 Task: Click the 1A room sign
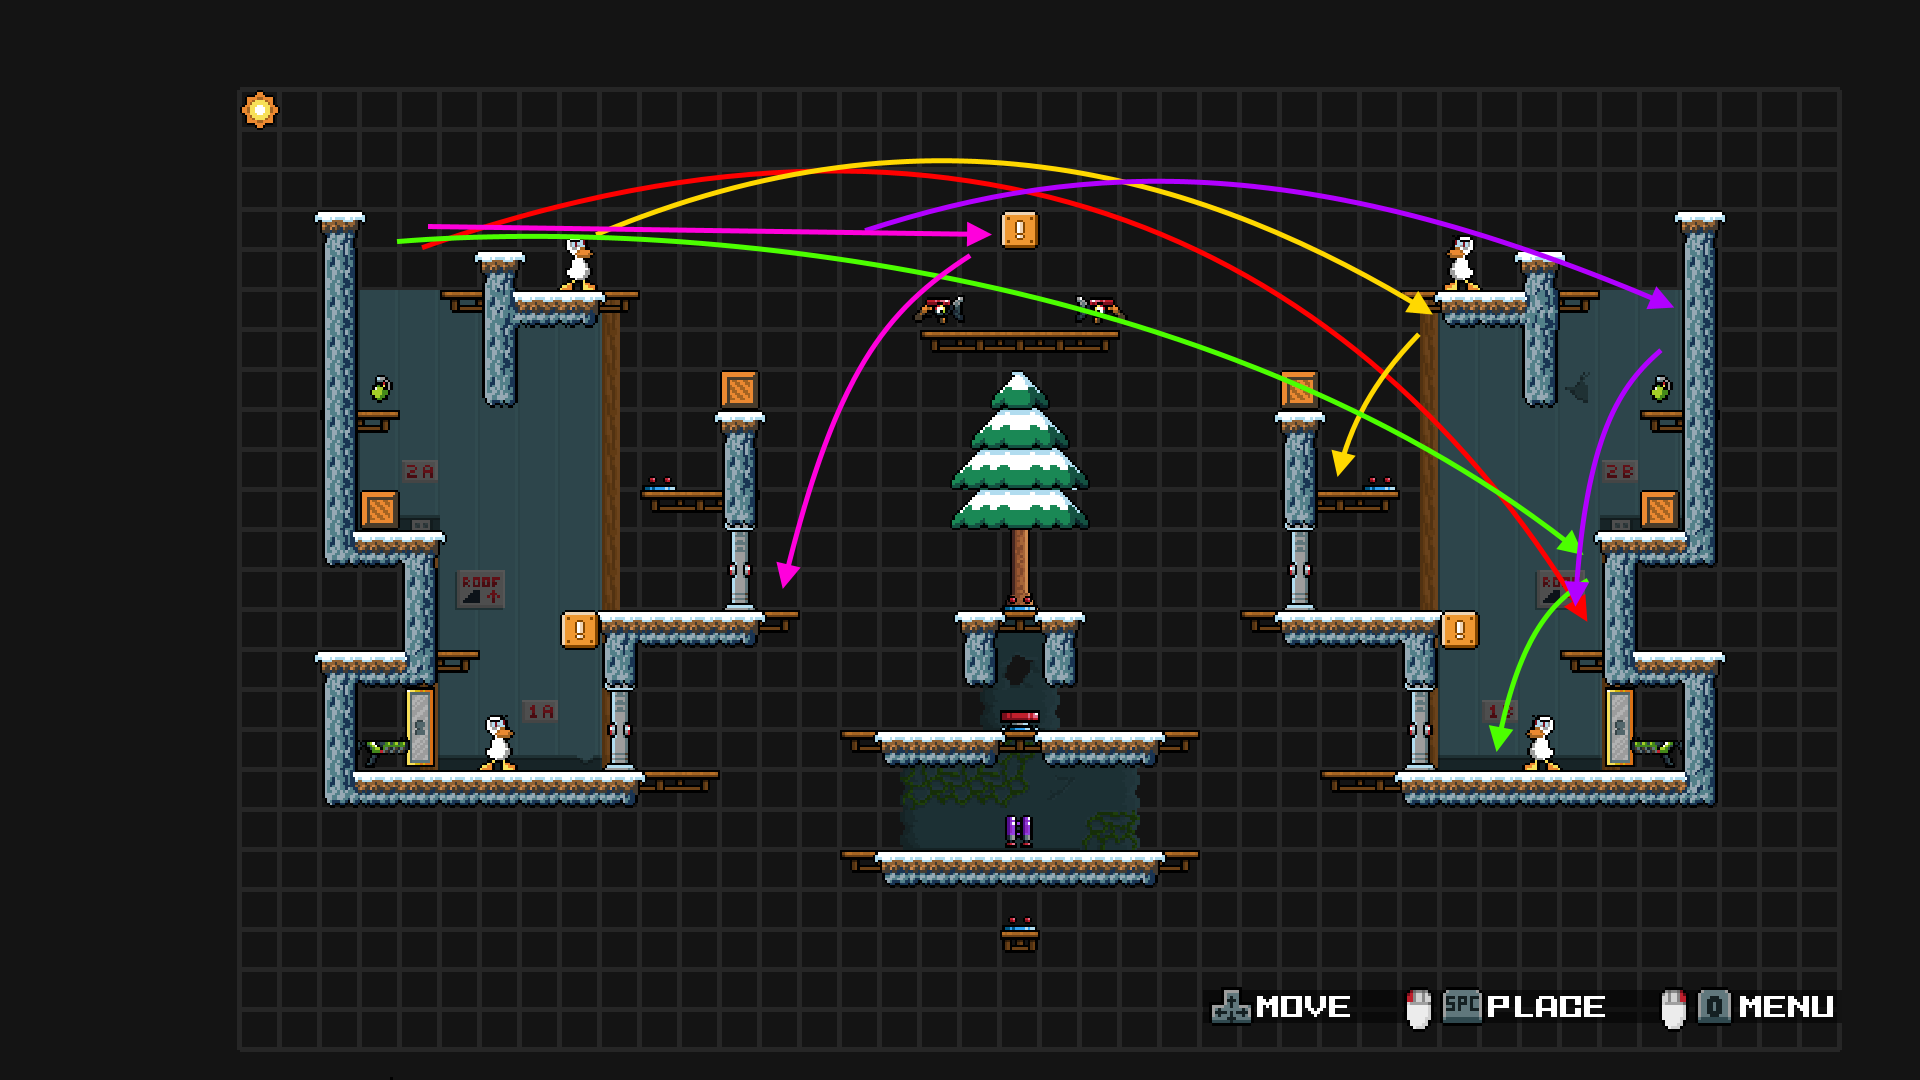(x=540, y=711)
